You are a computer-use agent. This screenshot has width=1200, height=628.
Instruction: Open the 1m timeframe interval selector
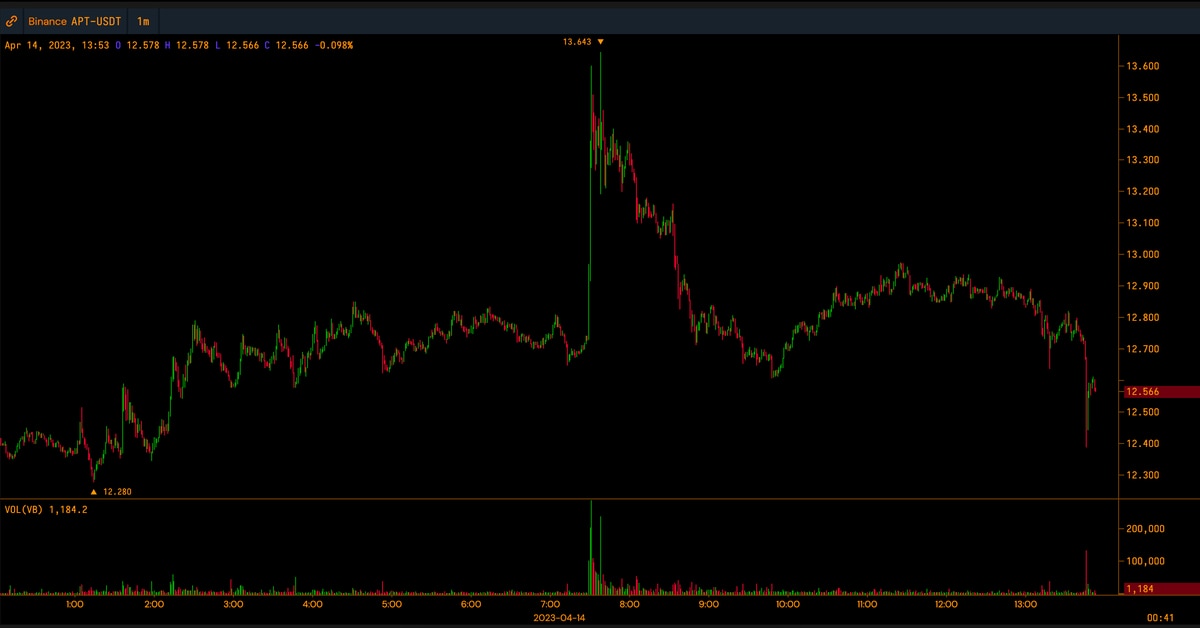tap(143, 21)
